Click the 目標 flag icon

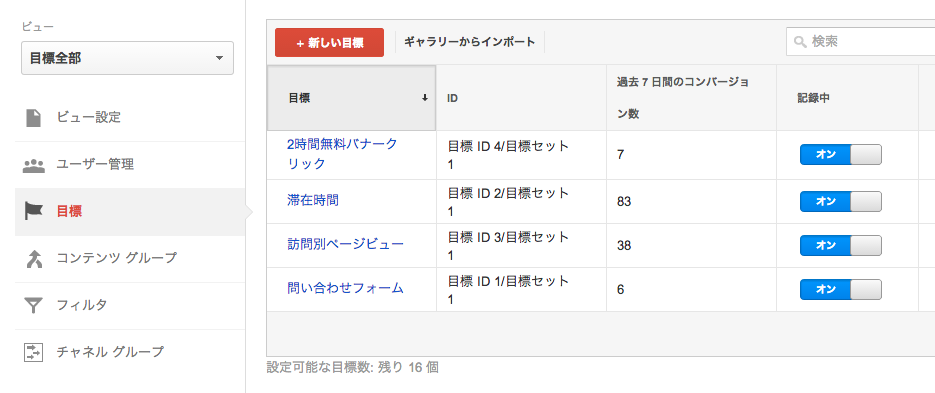pyautogui.click(x=33, y=211)
